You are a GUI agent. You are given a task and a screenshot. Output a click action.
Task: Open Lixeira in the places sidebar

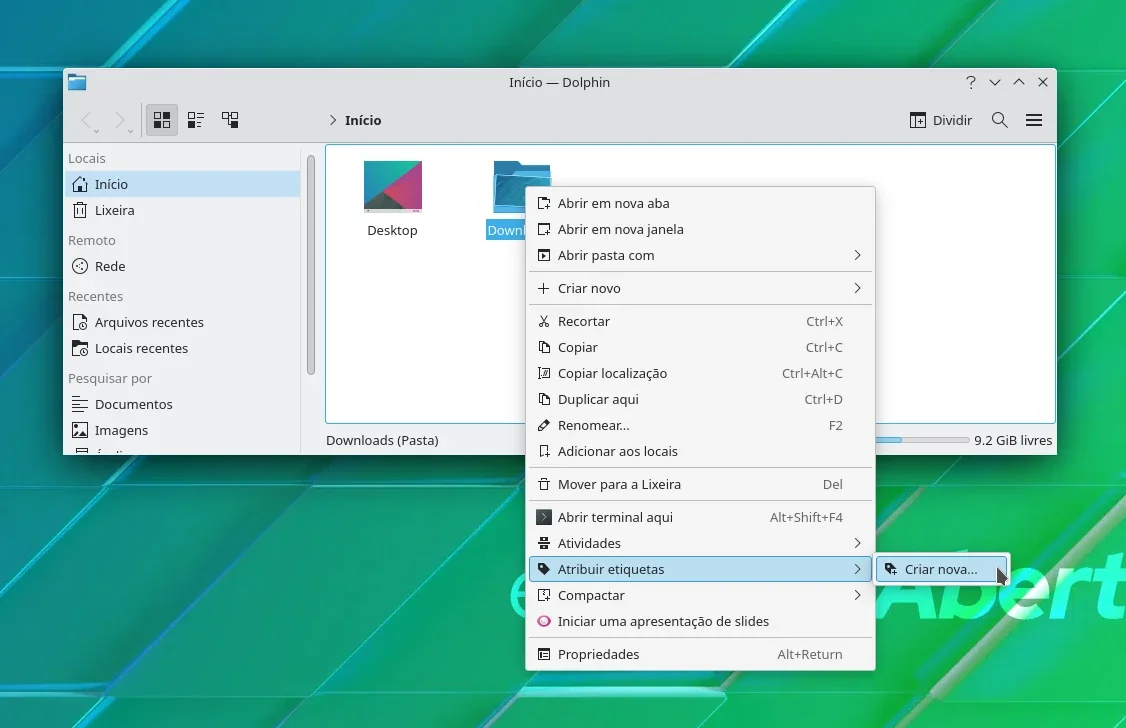182,210
